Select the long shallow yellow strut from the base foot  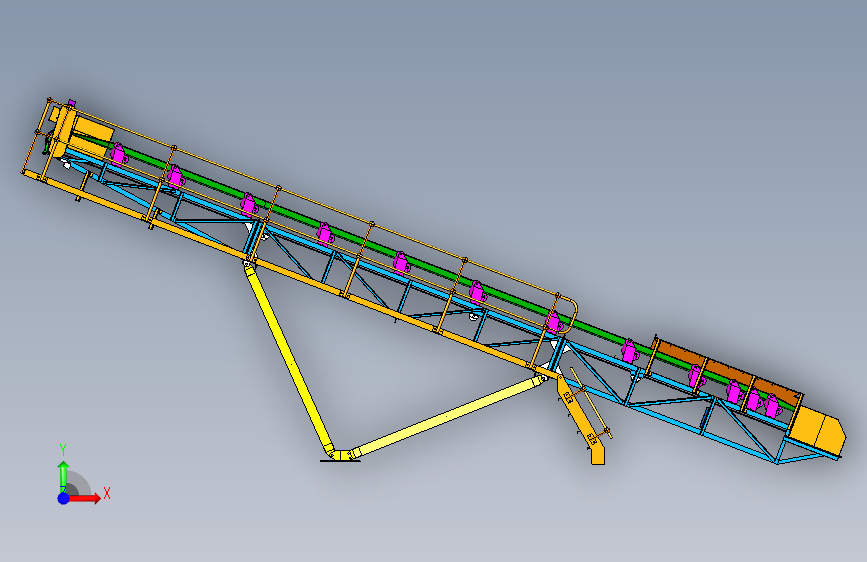(448, 415)
